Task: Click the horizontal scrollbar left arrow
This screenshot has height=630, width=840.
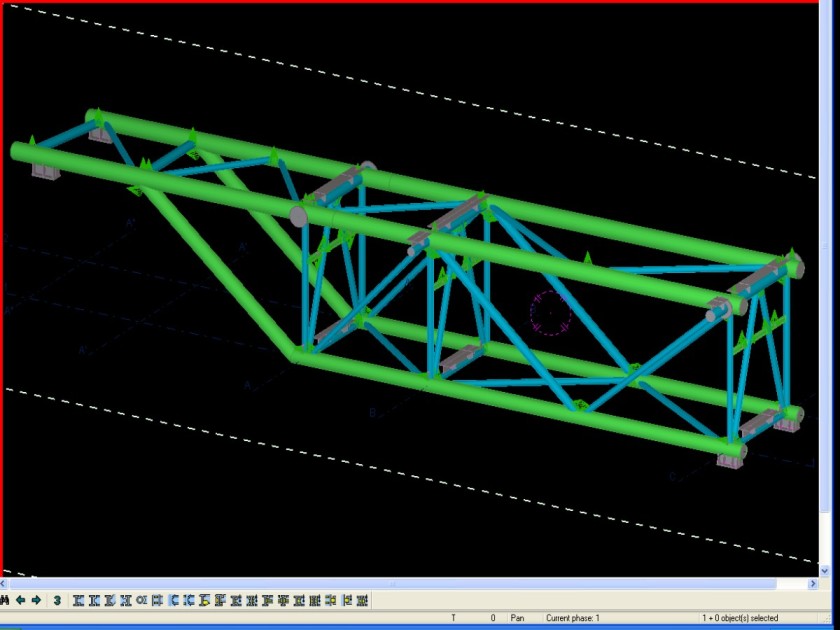Action: point(5,584)
